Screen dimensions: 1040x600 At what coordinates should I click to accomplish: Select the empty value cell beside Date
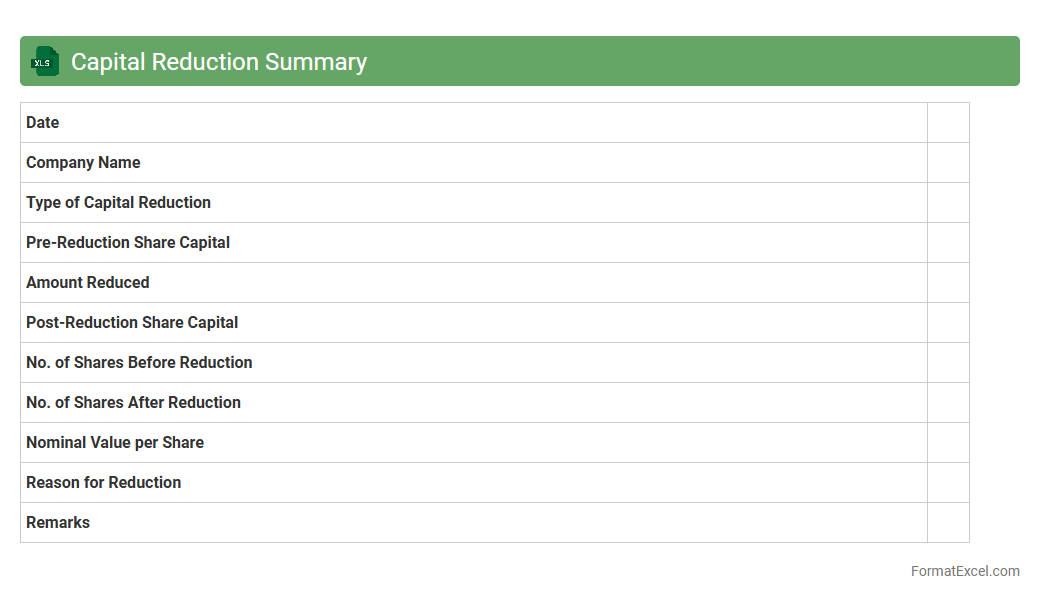pos(947,123)
